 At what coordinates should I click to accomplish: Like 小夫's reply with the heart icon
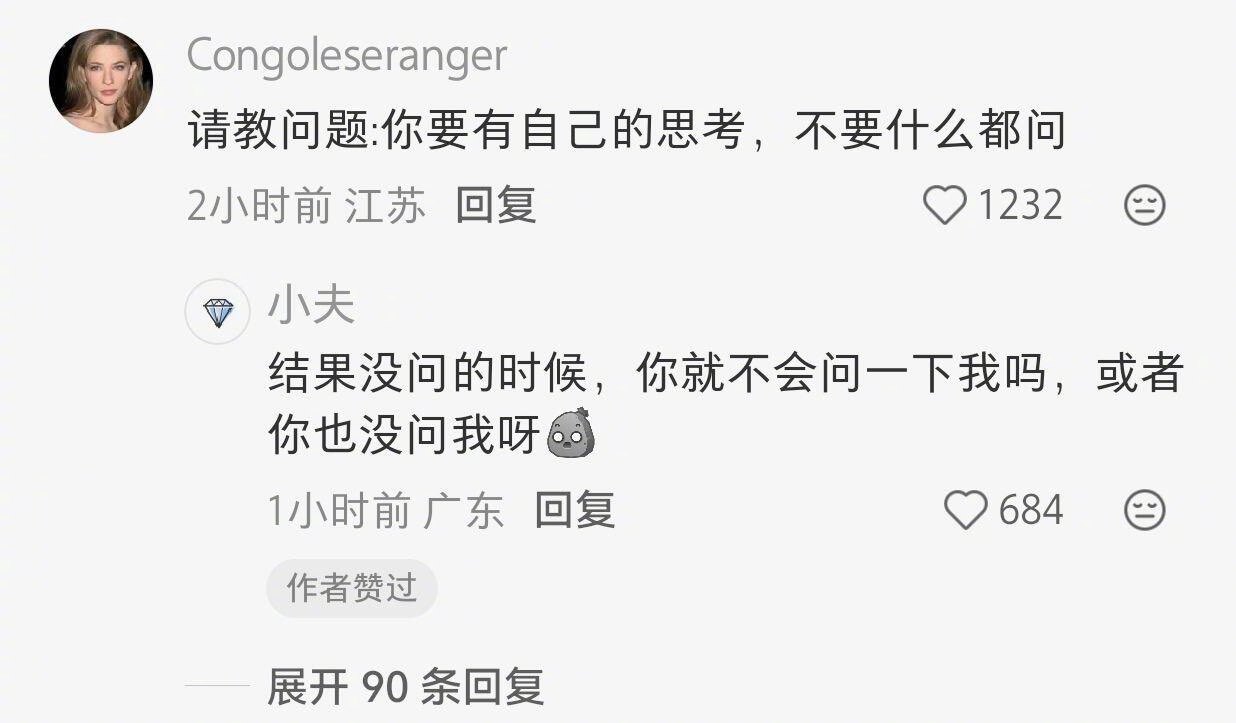click(966, 511)
